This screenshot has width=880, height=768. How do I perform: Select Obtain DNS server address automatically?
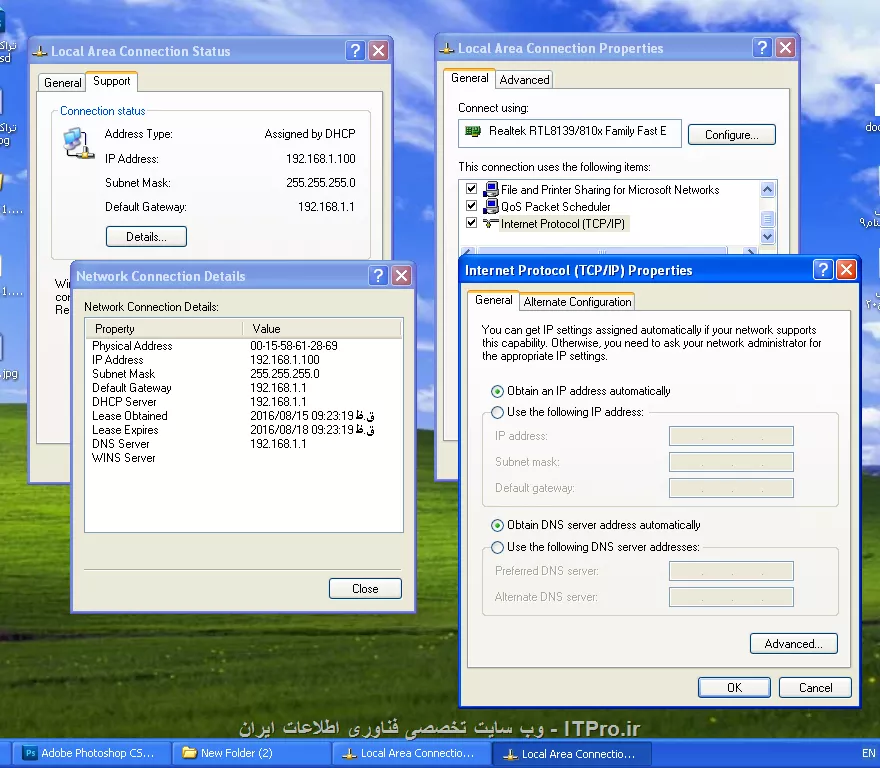(497, 525)
